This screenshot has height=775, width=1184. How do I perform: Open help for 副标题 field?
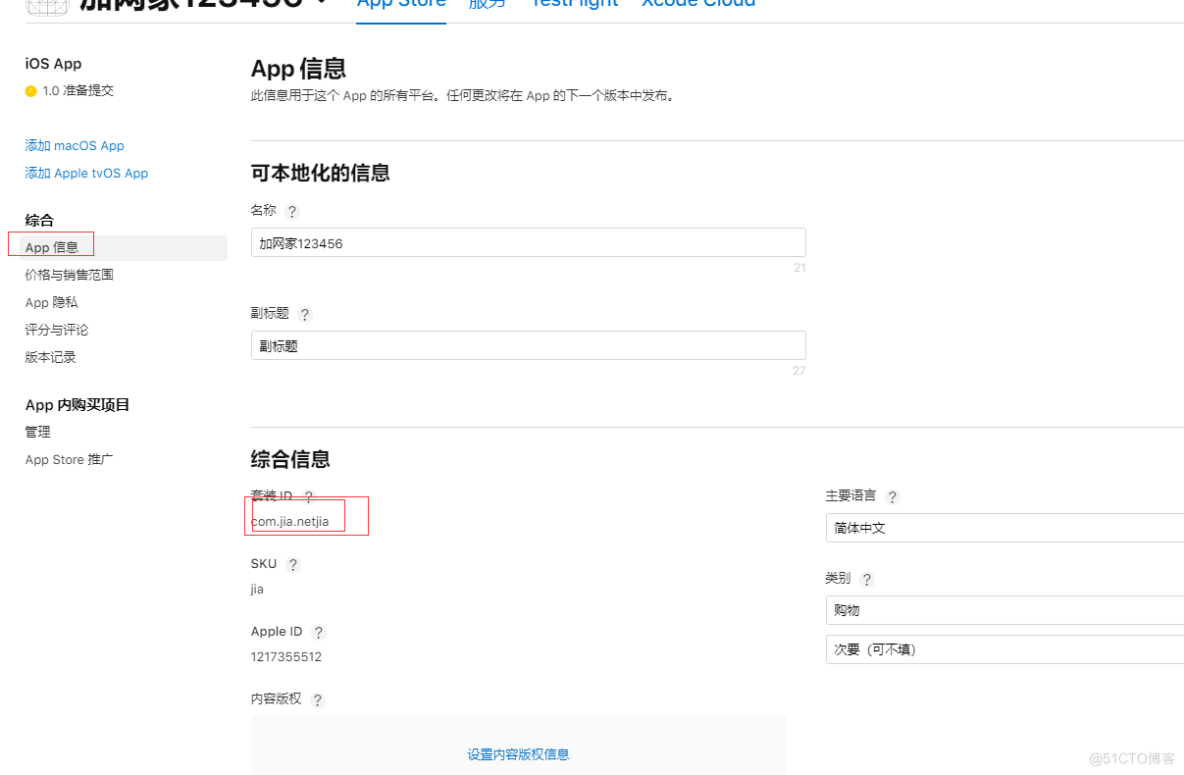[304, 314]
